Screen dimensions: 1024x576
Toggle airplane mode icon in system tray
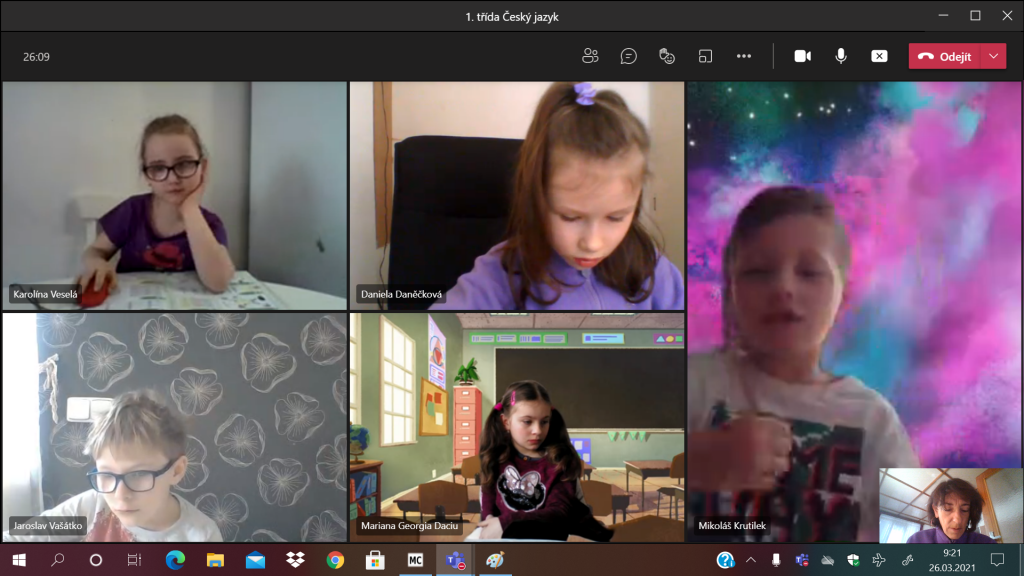pos(879,560)
